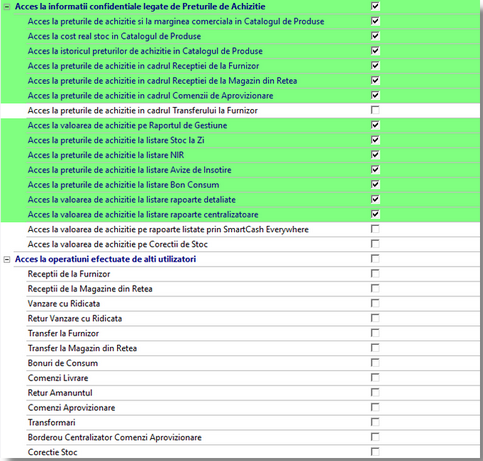Check the Transfer la Furnizor checkbox
The height and width of the screenshot is (461, 483).
point(375,333)
